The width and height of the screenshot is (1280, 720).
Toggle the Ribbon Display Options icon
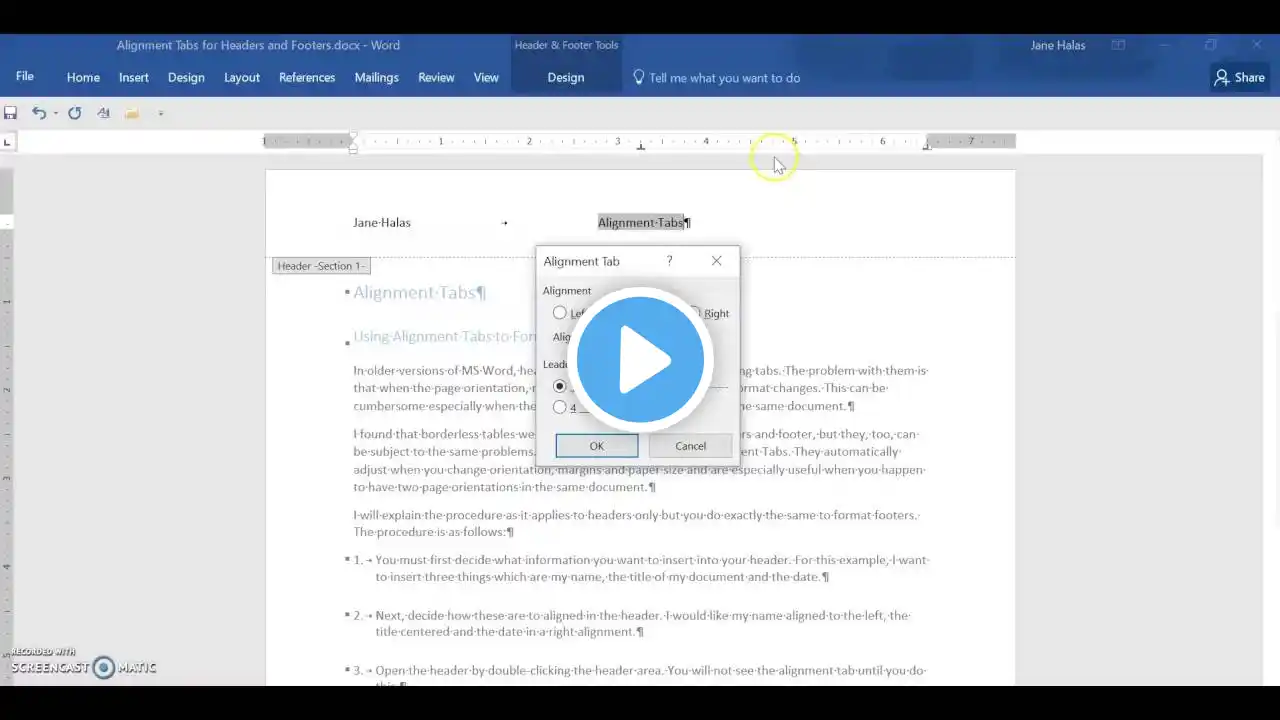tap(1119, 45)
